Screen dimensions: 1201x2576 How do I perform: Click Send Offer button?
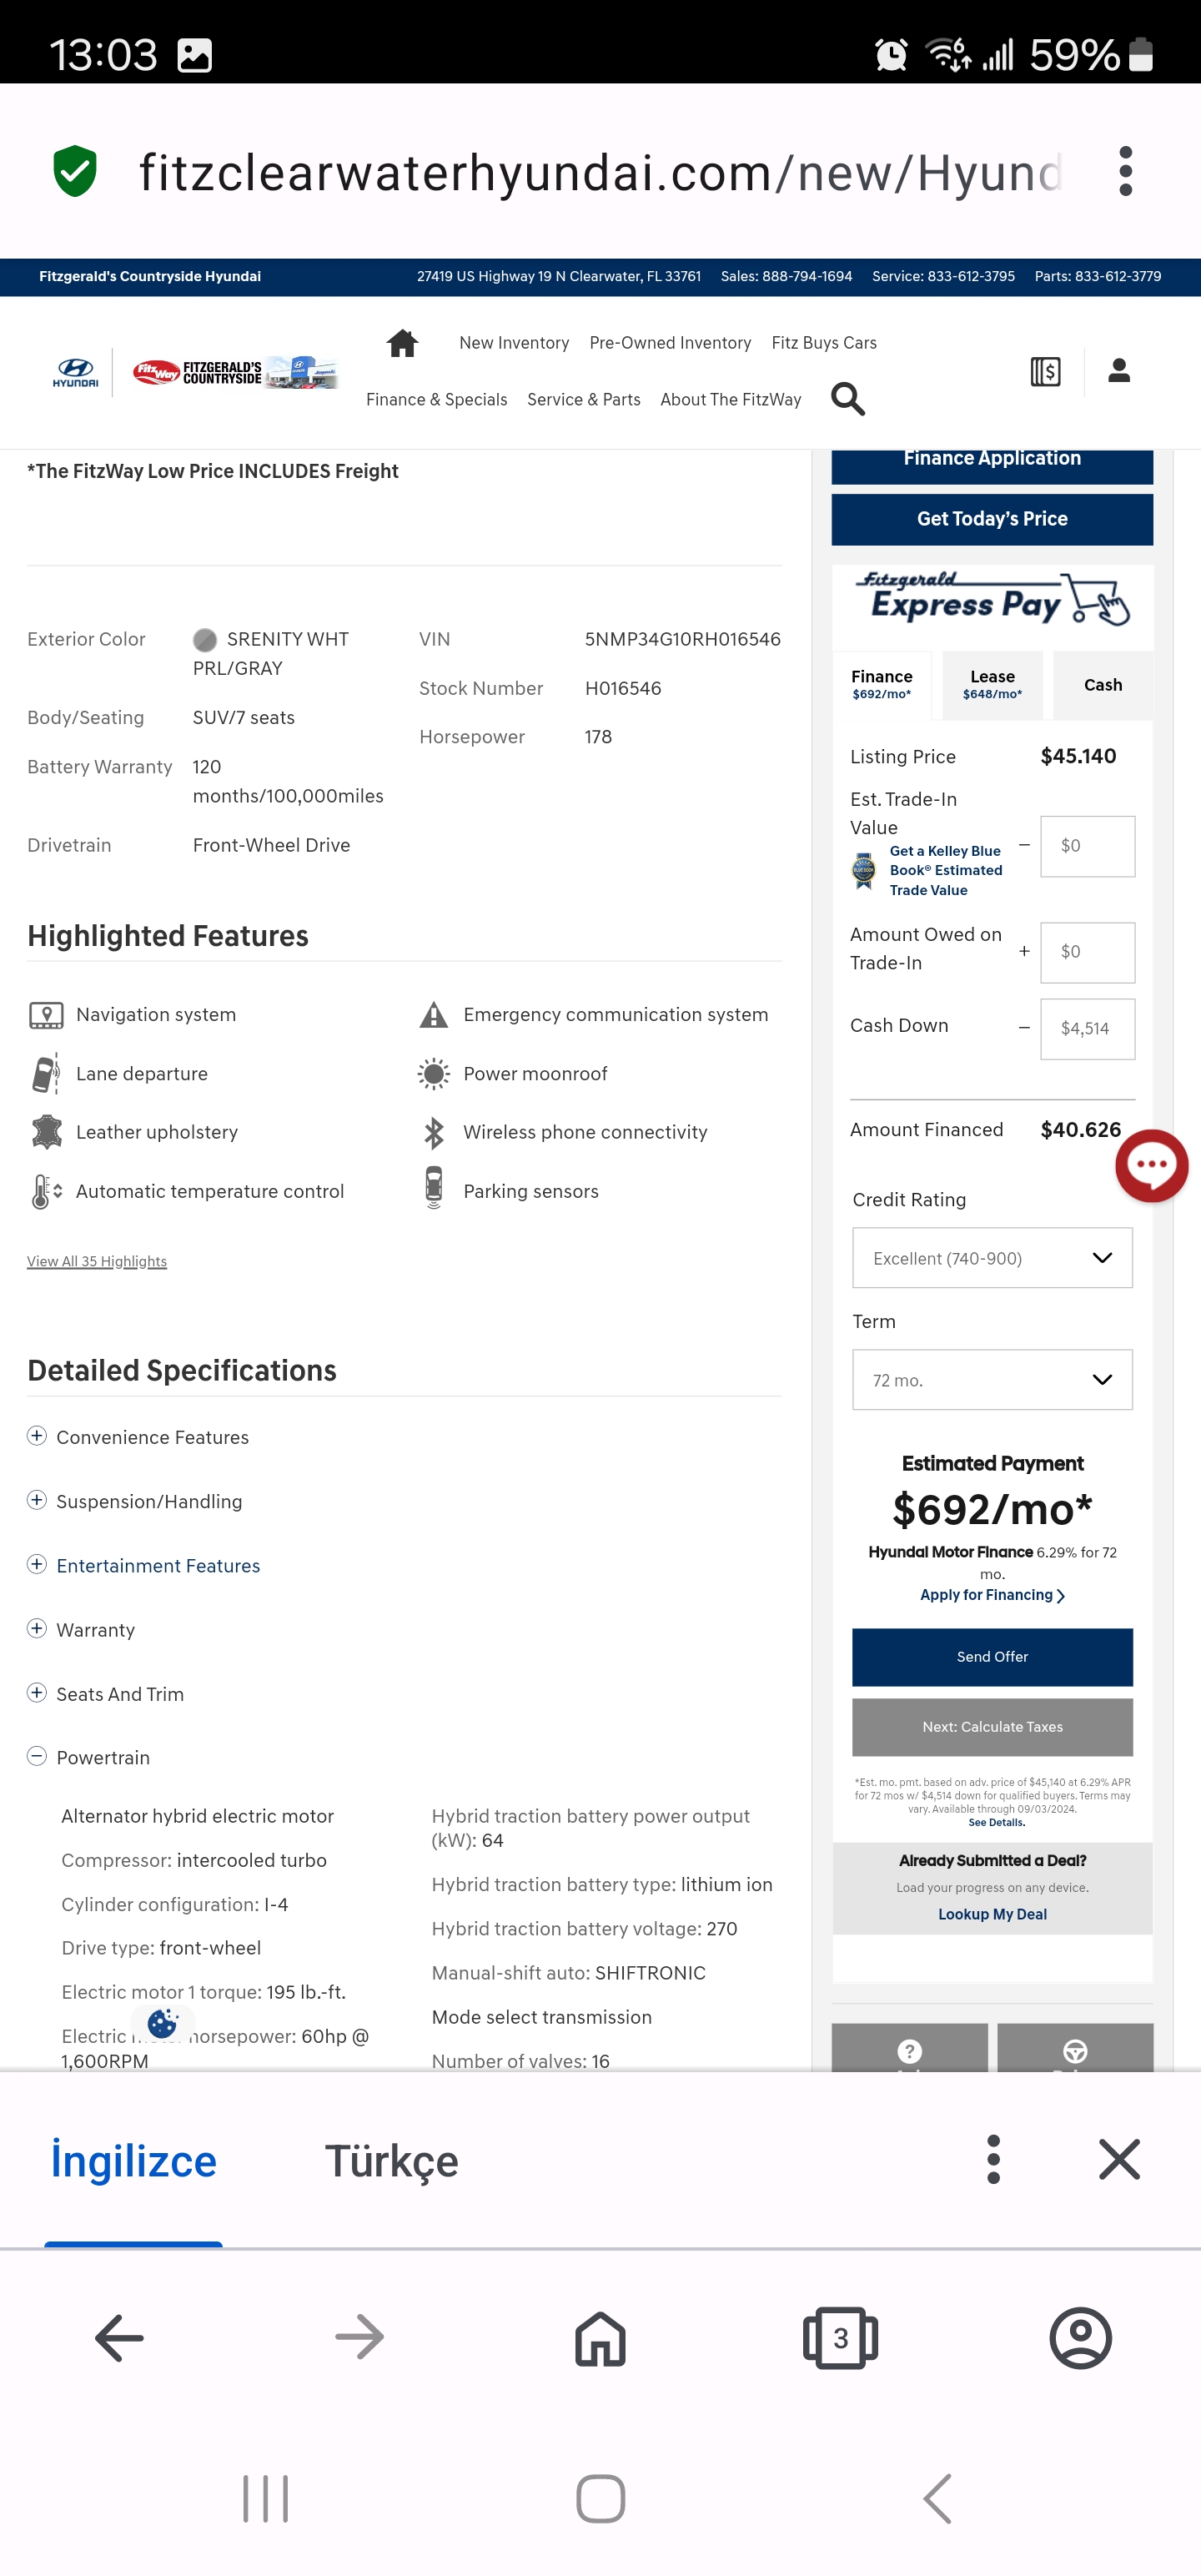pos(992,1657)
